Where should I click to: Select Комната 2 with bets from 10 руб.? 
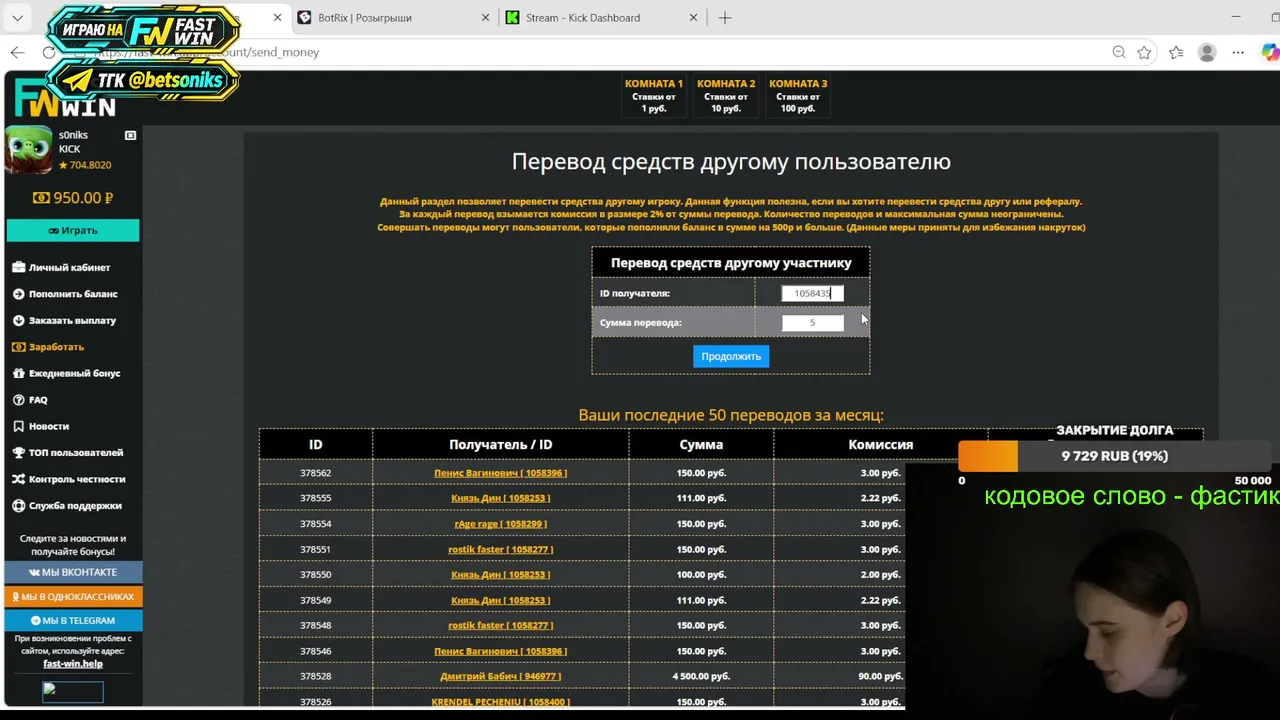point(726,96)
